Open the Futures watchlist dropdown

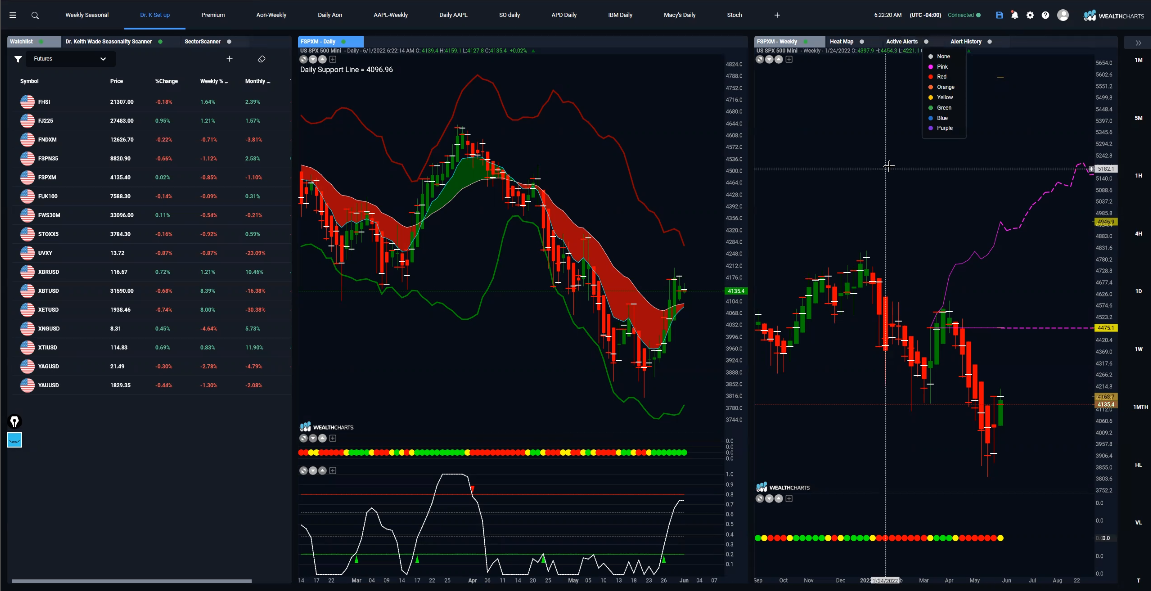(70, 59)
